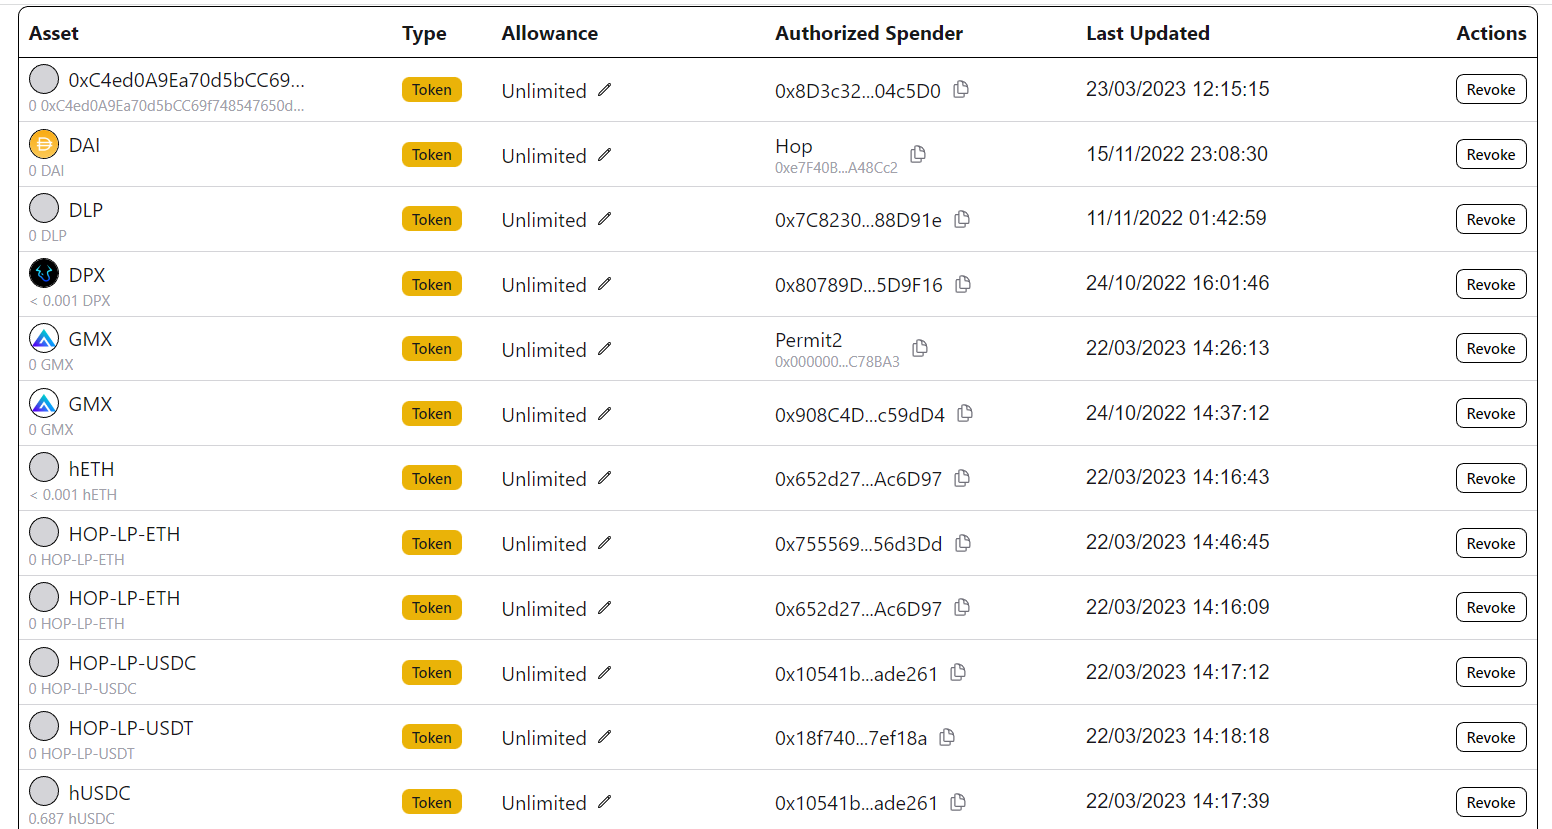Revoke the HOP-LP-USDC allowance

coord(1490,672)
